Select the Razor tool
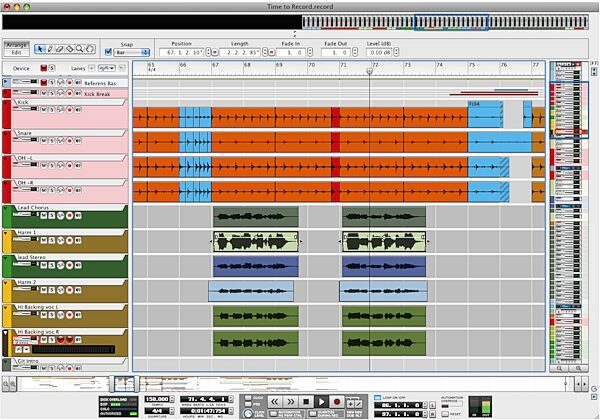600x420 pixels. point(70,49)
